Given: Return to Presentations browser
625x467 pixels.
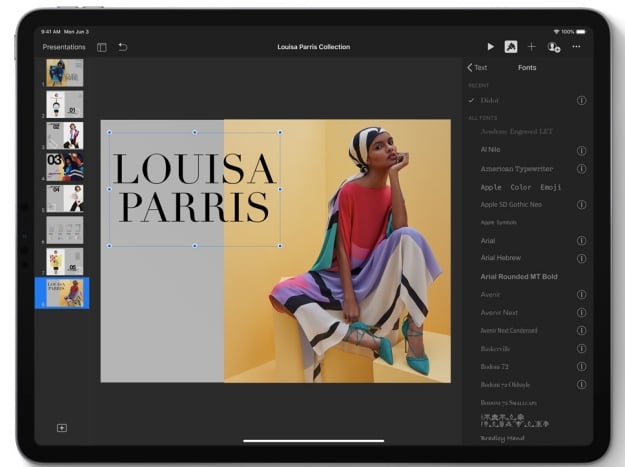Looking at the screenshot, I should (x=64, y=47).
